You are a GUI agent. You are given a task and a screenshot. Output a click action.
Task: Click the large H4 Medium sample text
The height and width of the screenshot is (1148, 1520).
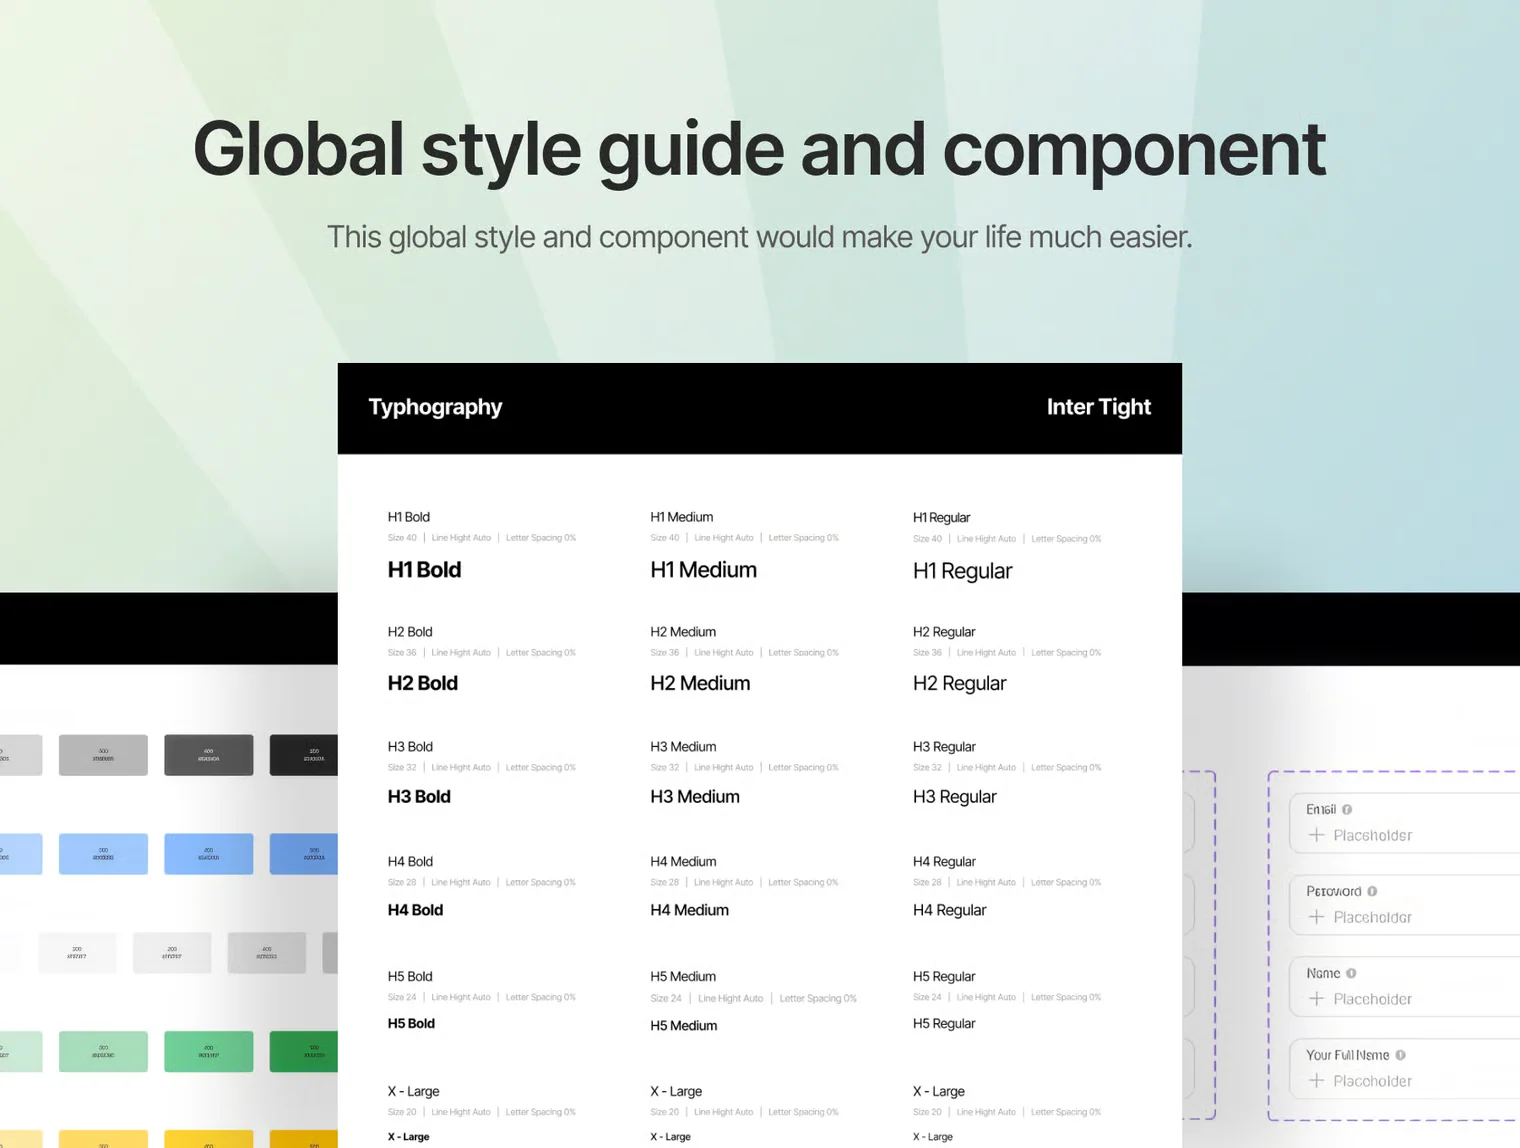pos(689,910)
